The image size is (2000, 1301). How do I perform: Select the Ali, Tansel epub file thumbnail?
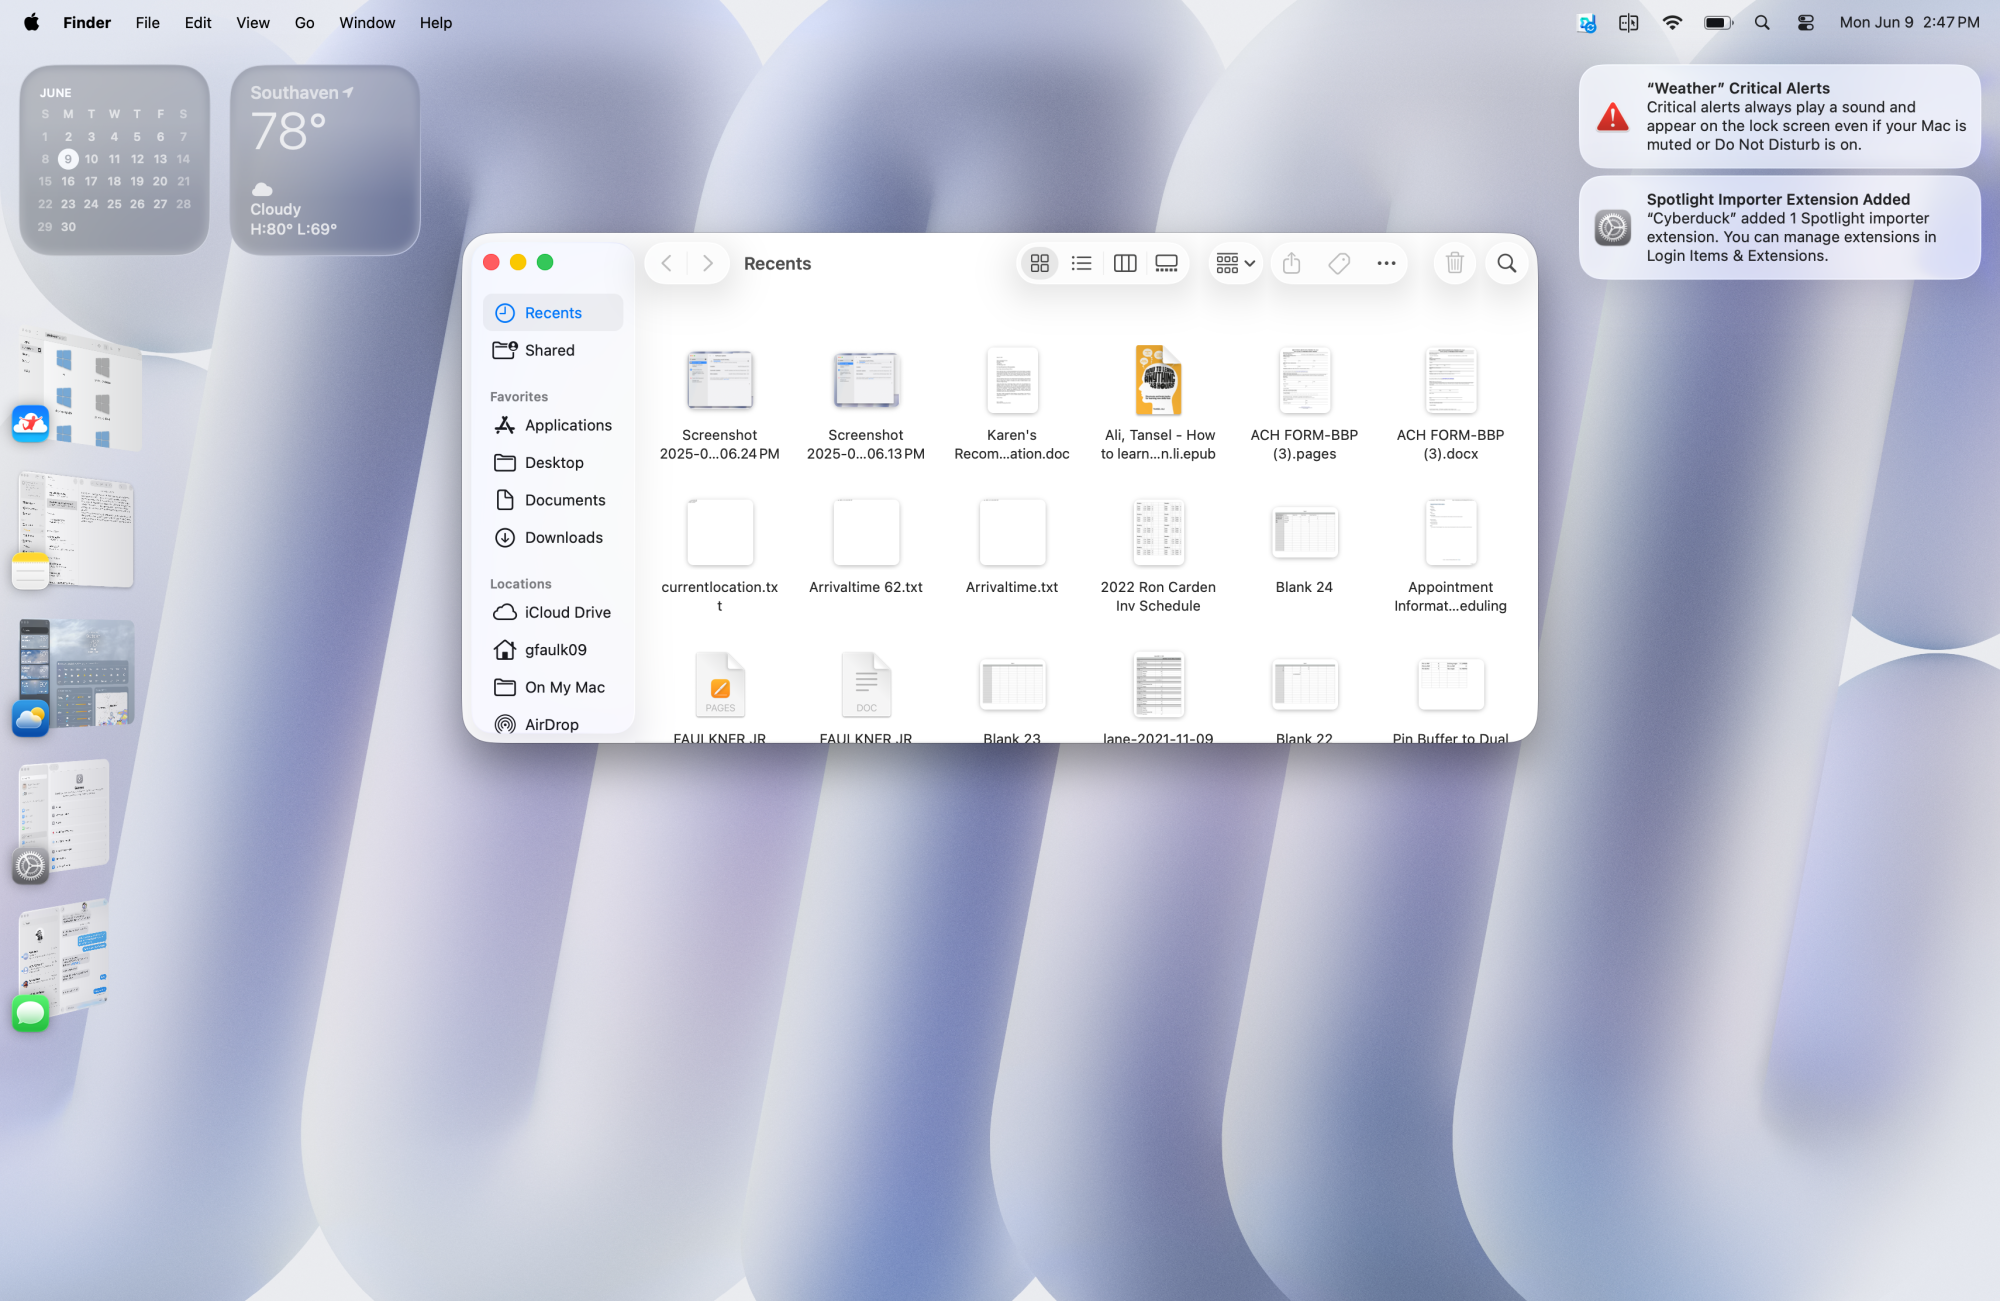(1158, 381)
